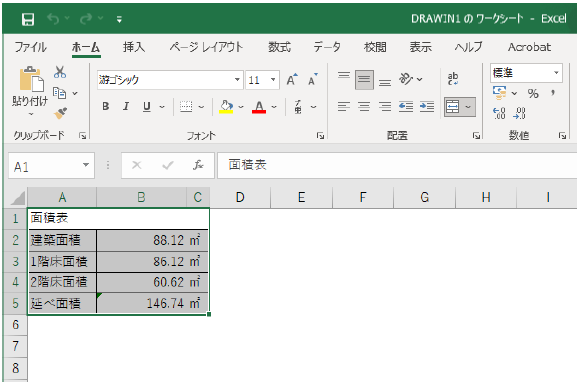Image resolution: width=578 pixels, height=382 pixels.
Task: Click the 貼り付け paste clipboard icon
Action: (x=31, y=79)
